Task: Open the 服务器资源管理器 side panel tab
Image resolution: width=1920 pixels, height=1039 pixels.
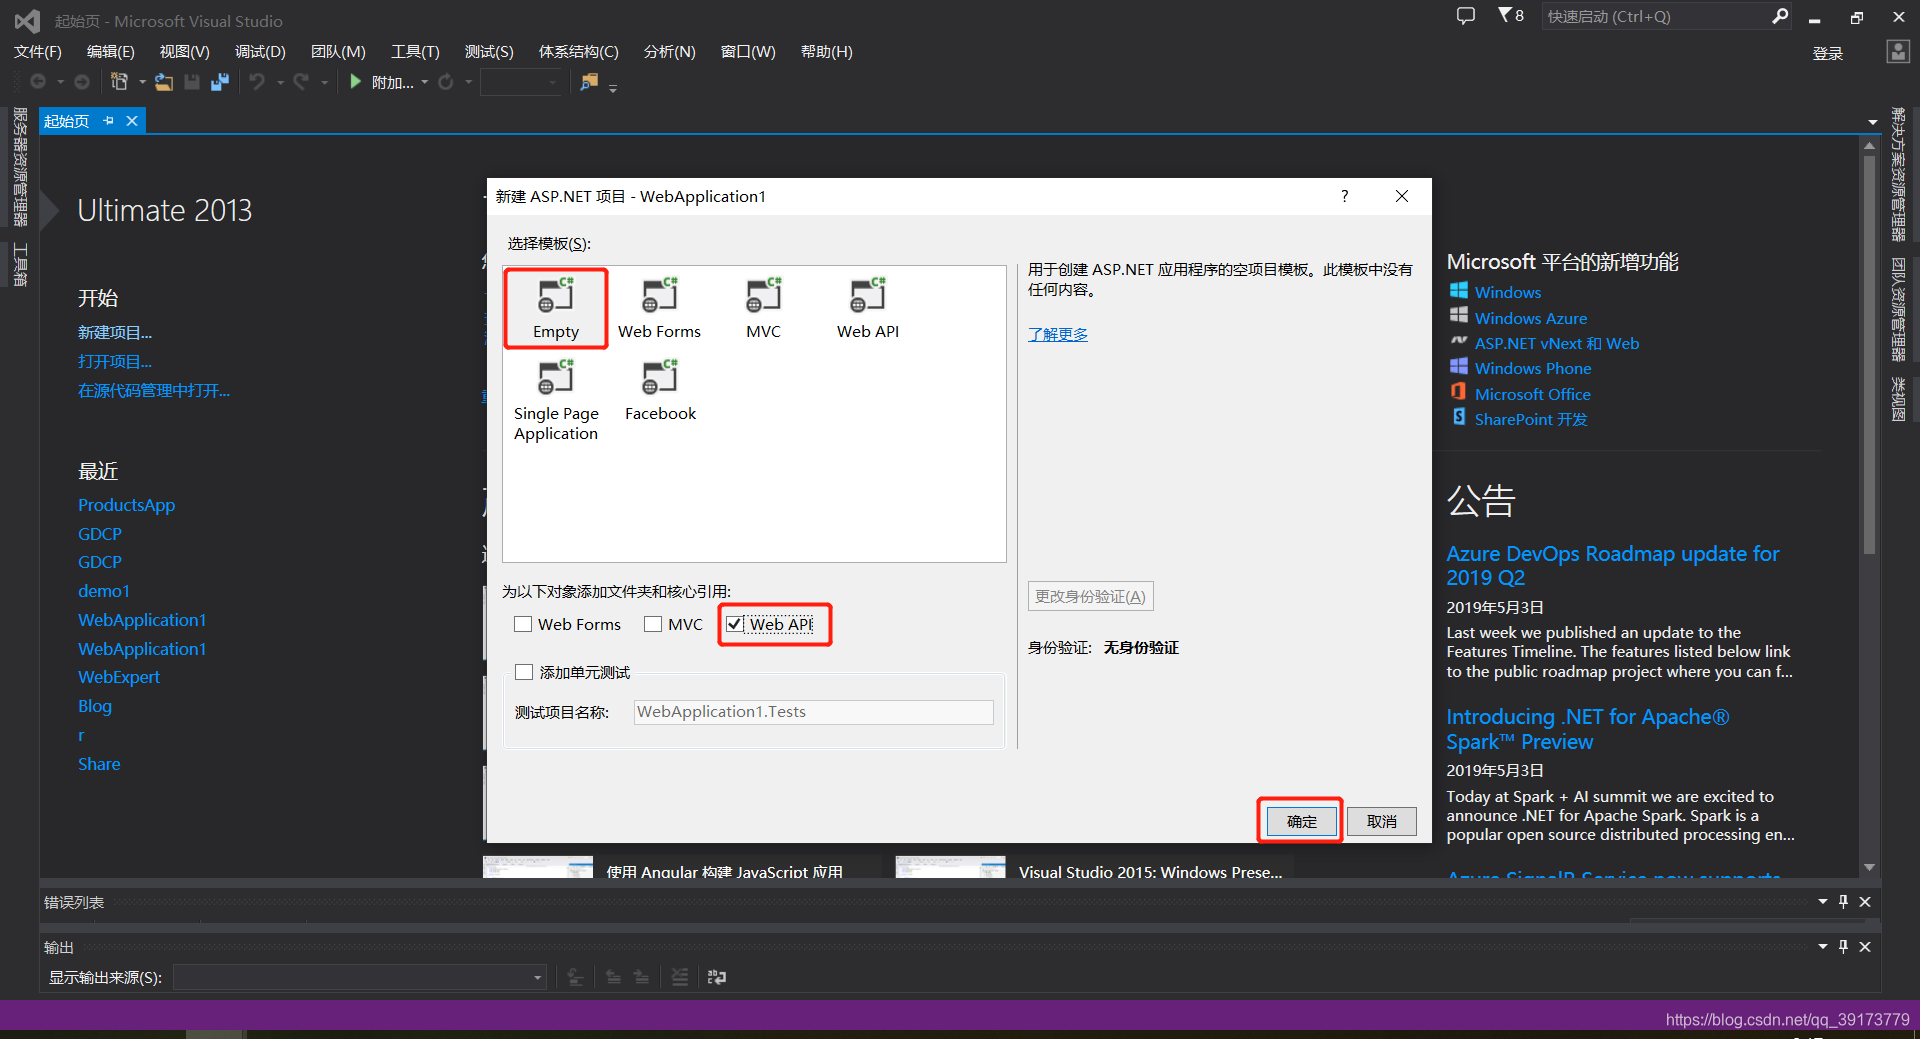Action: tap(20, 166)
